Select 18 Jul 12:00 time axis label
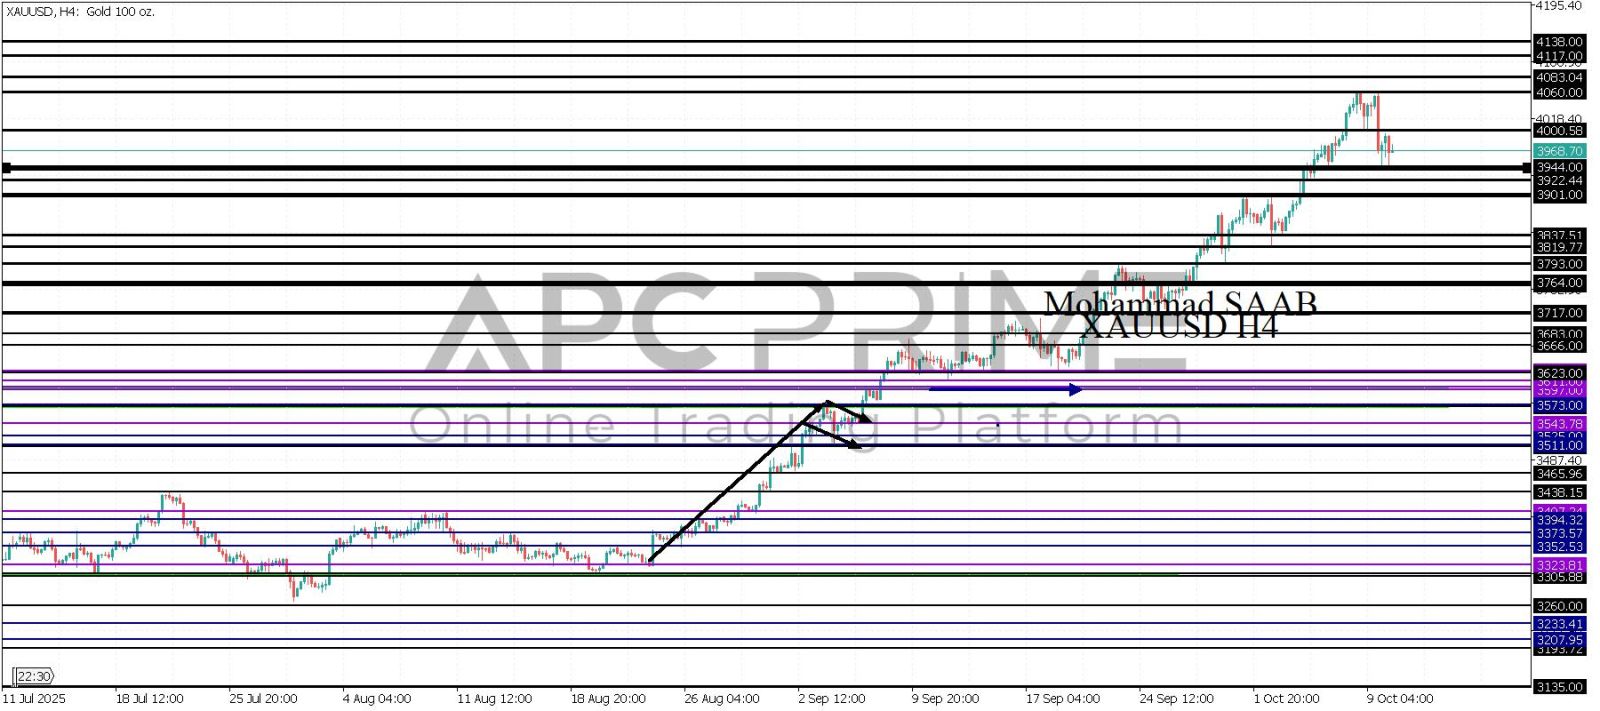The image size is (1600, 711). coord(149,698)
